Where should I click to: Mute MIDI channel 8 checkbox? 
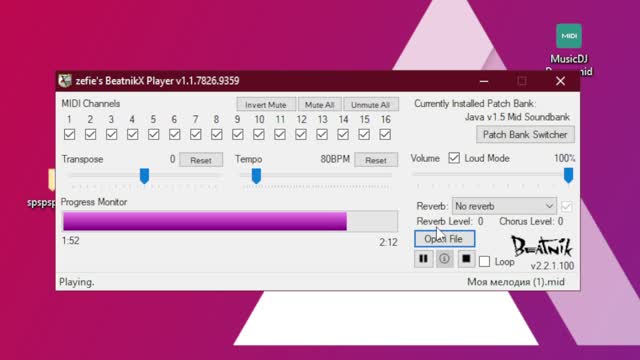point(217,134)
